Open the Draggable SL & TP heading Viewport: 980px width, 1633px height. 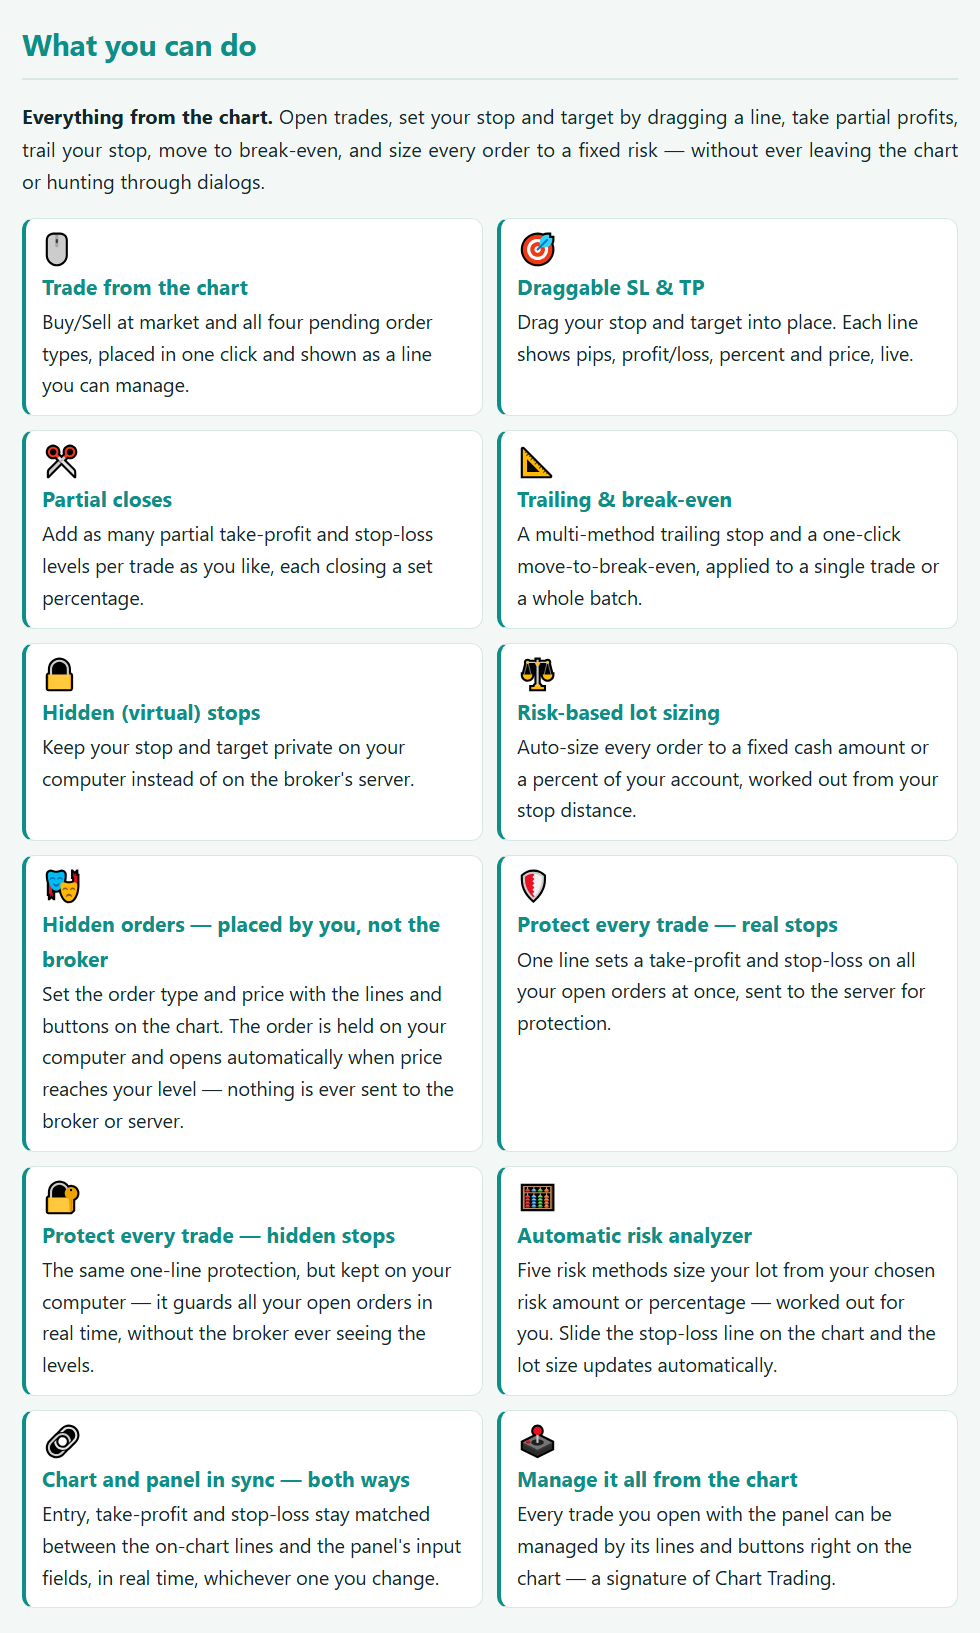pos(611,288)
